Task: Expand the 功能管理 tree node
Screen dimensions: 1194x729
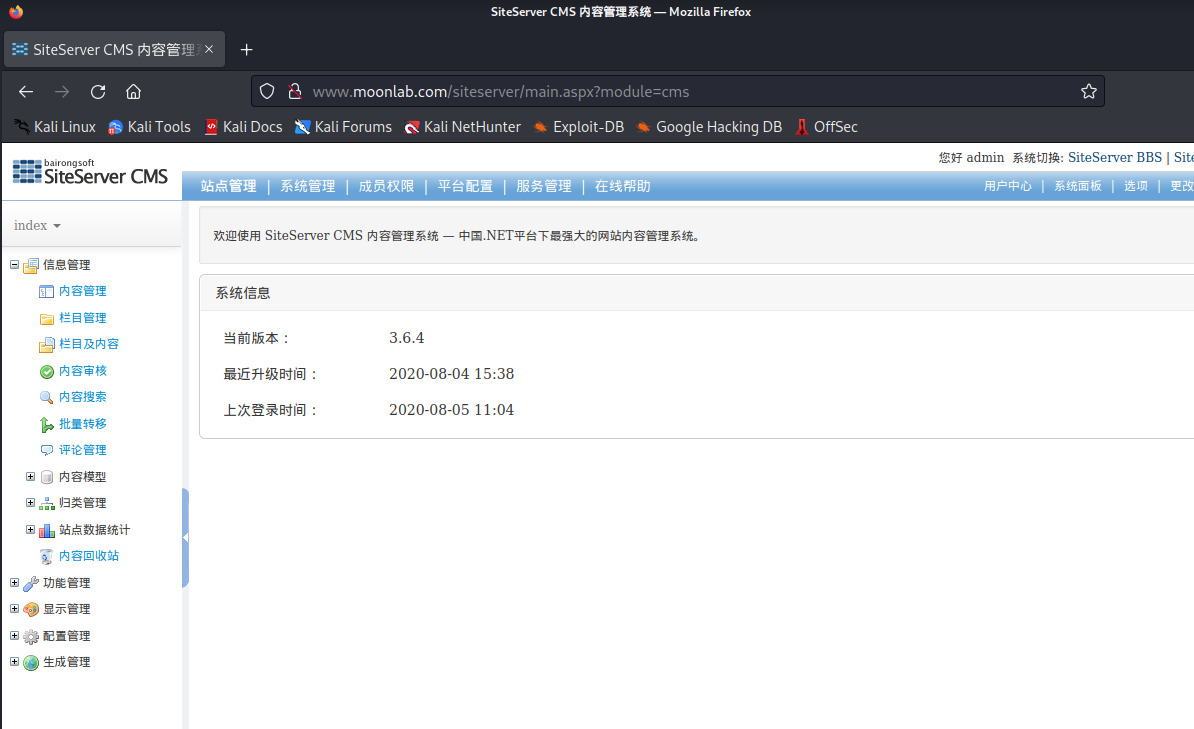Action: tap(14, 582)
